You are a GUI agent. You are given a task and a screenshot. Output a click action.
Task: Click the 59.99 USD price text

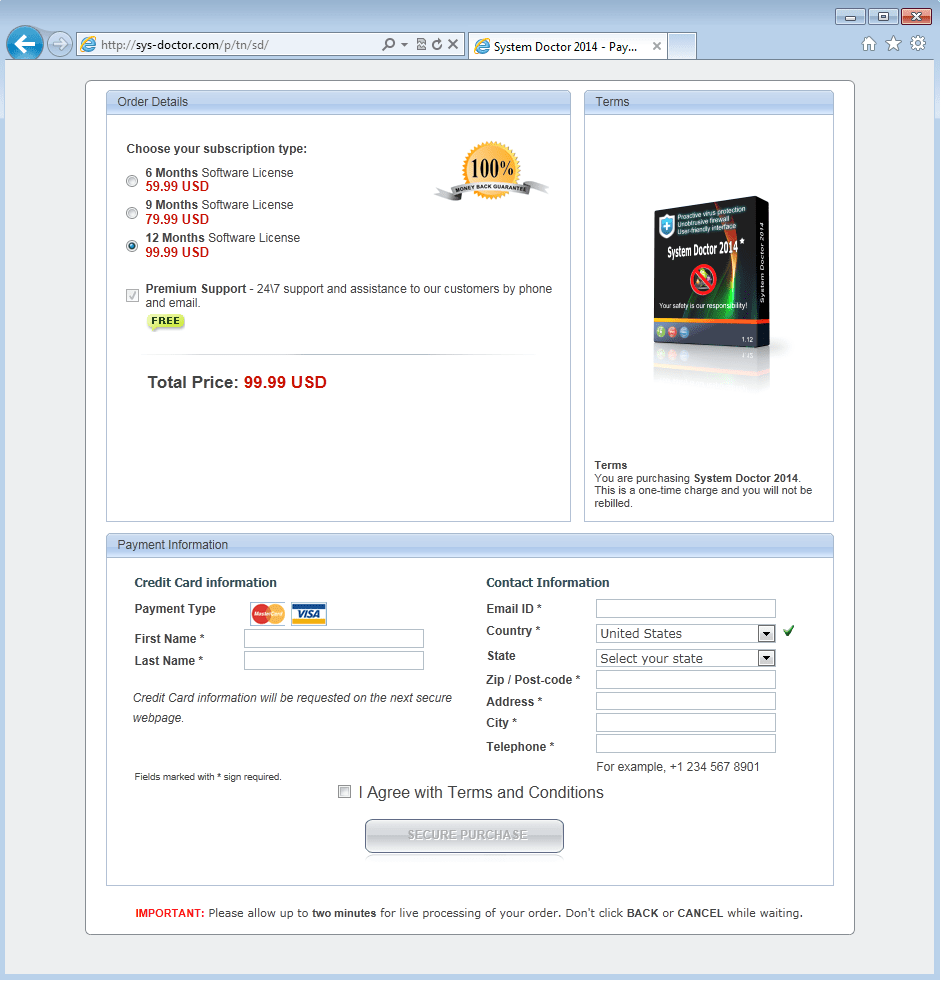(x=177, y=187)
